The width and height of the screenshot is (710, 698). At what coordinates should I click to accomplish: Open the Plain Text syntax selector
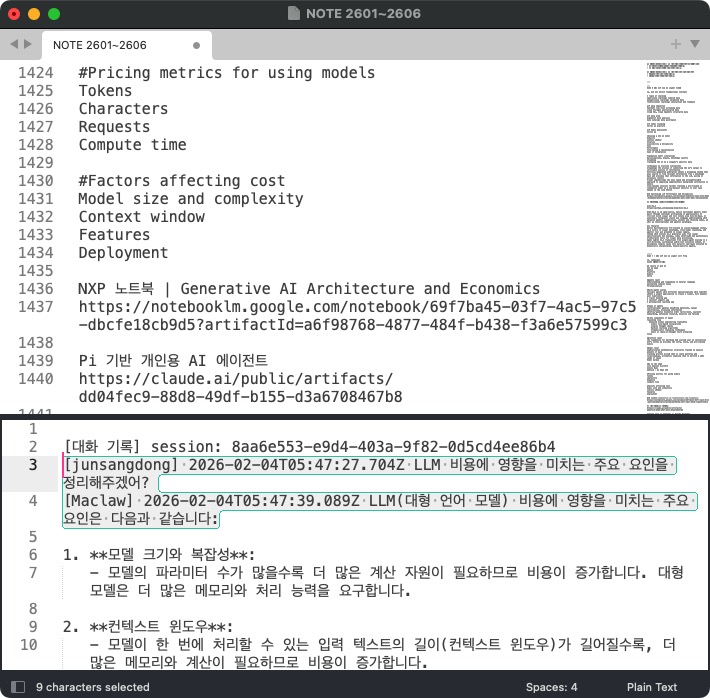click(652, 687)
